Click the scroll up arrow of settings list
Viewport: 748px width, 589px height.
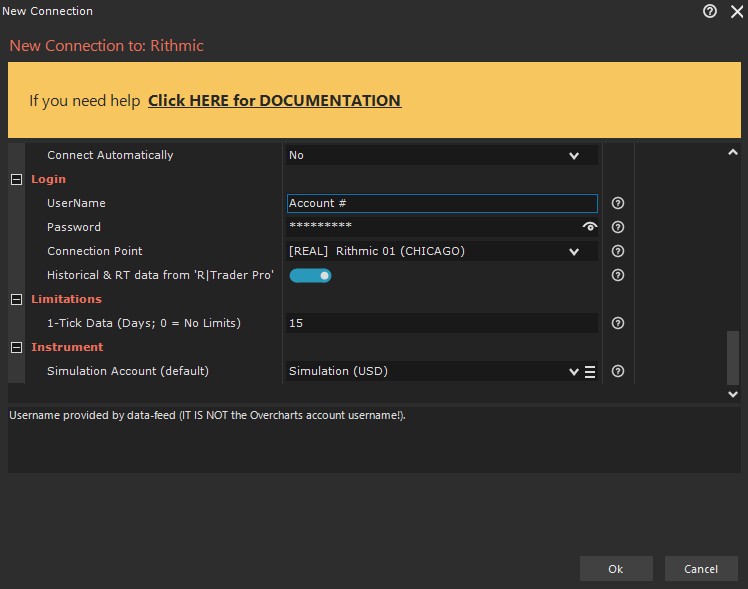[733, 153]
